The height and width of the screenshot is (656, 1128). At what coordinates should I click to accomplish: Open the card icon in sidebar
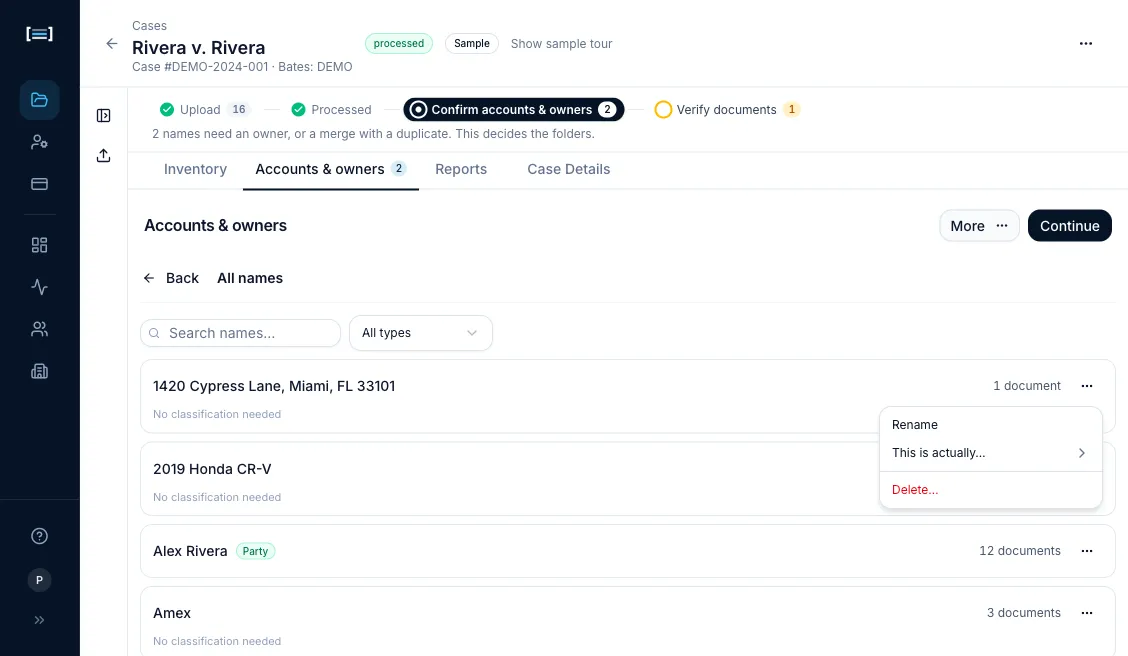(x=40, y=184)
